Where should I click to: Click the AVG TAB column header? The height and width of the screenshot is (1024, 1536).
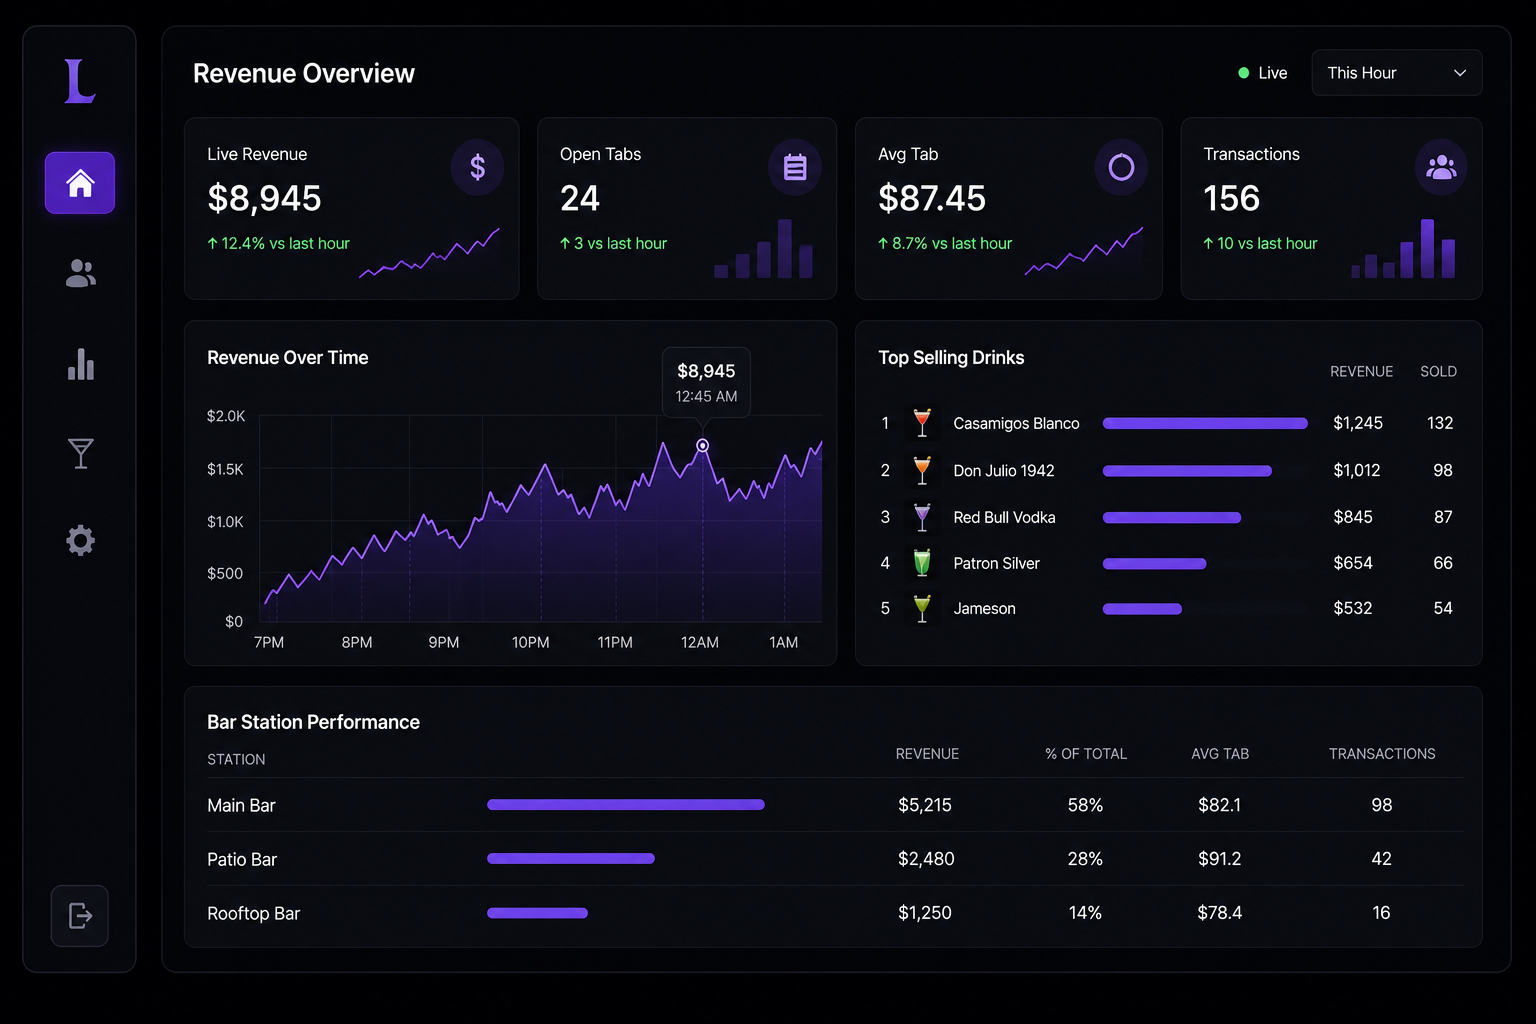1220,754
